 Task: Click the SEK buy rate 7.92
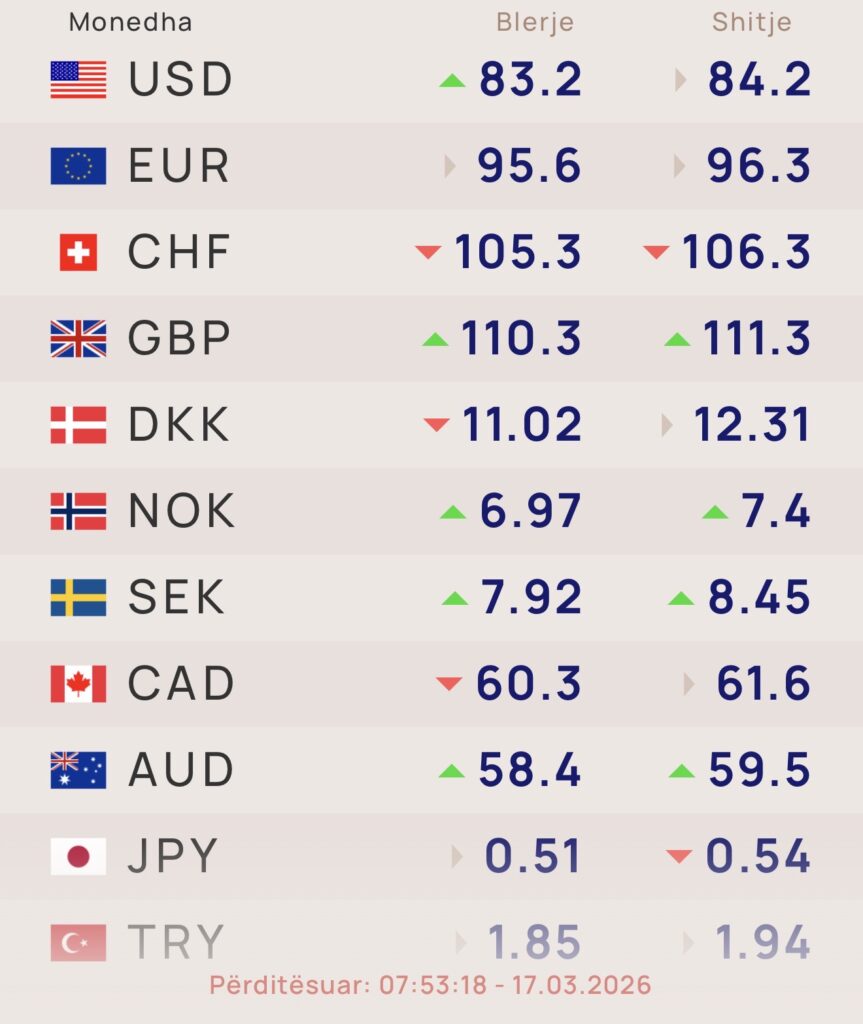[x=530, y=598]
